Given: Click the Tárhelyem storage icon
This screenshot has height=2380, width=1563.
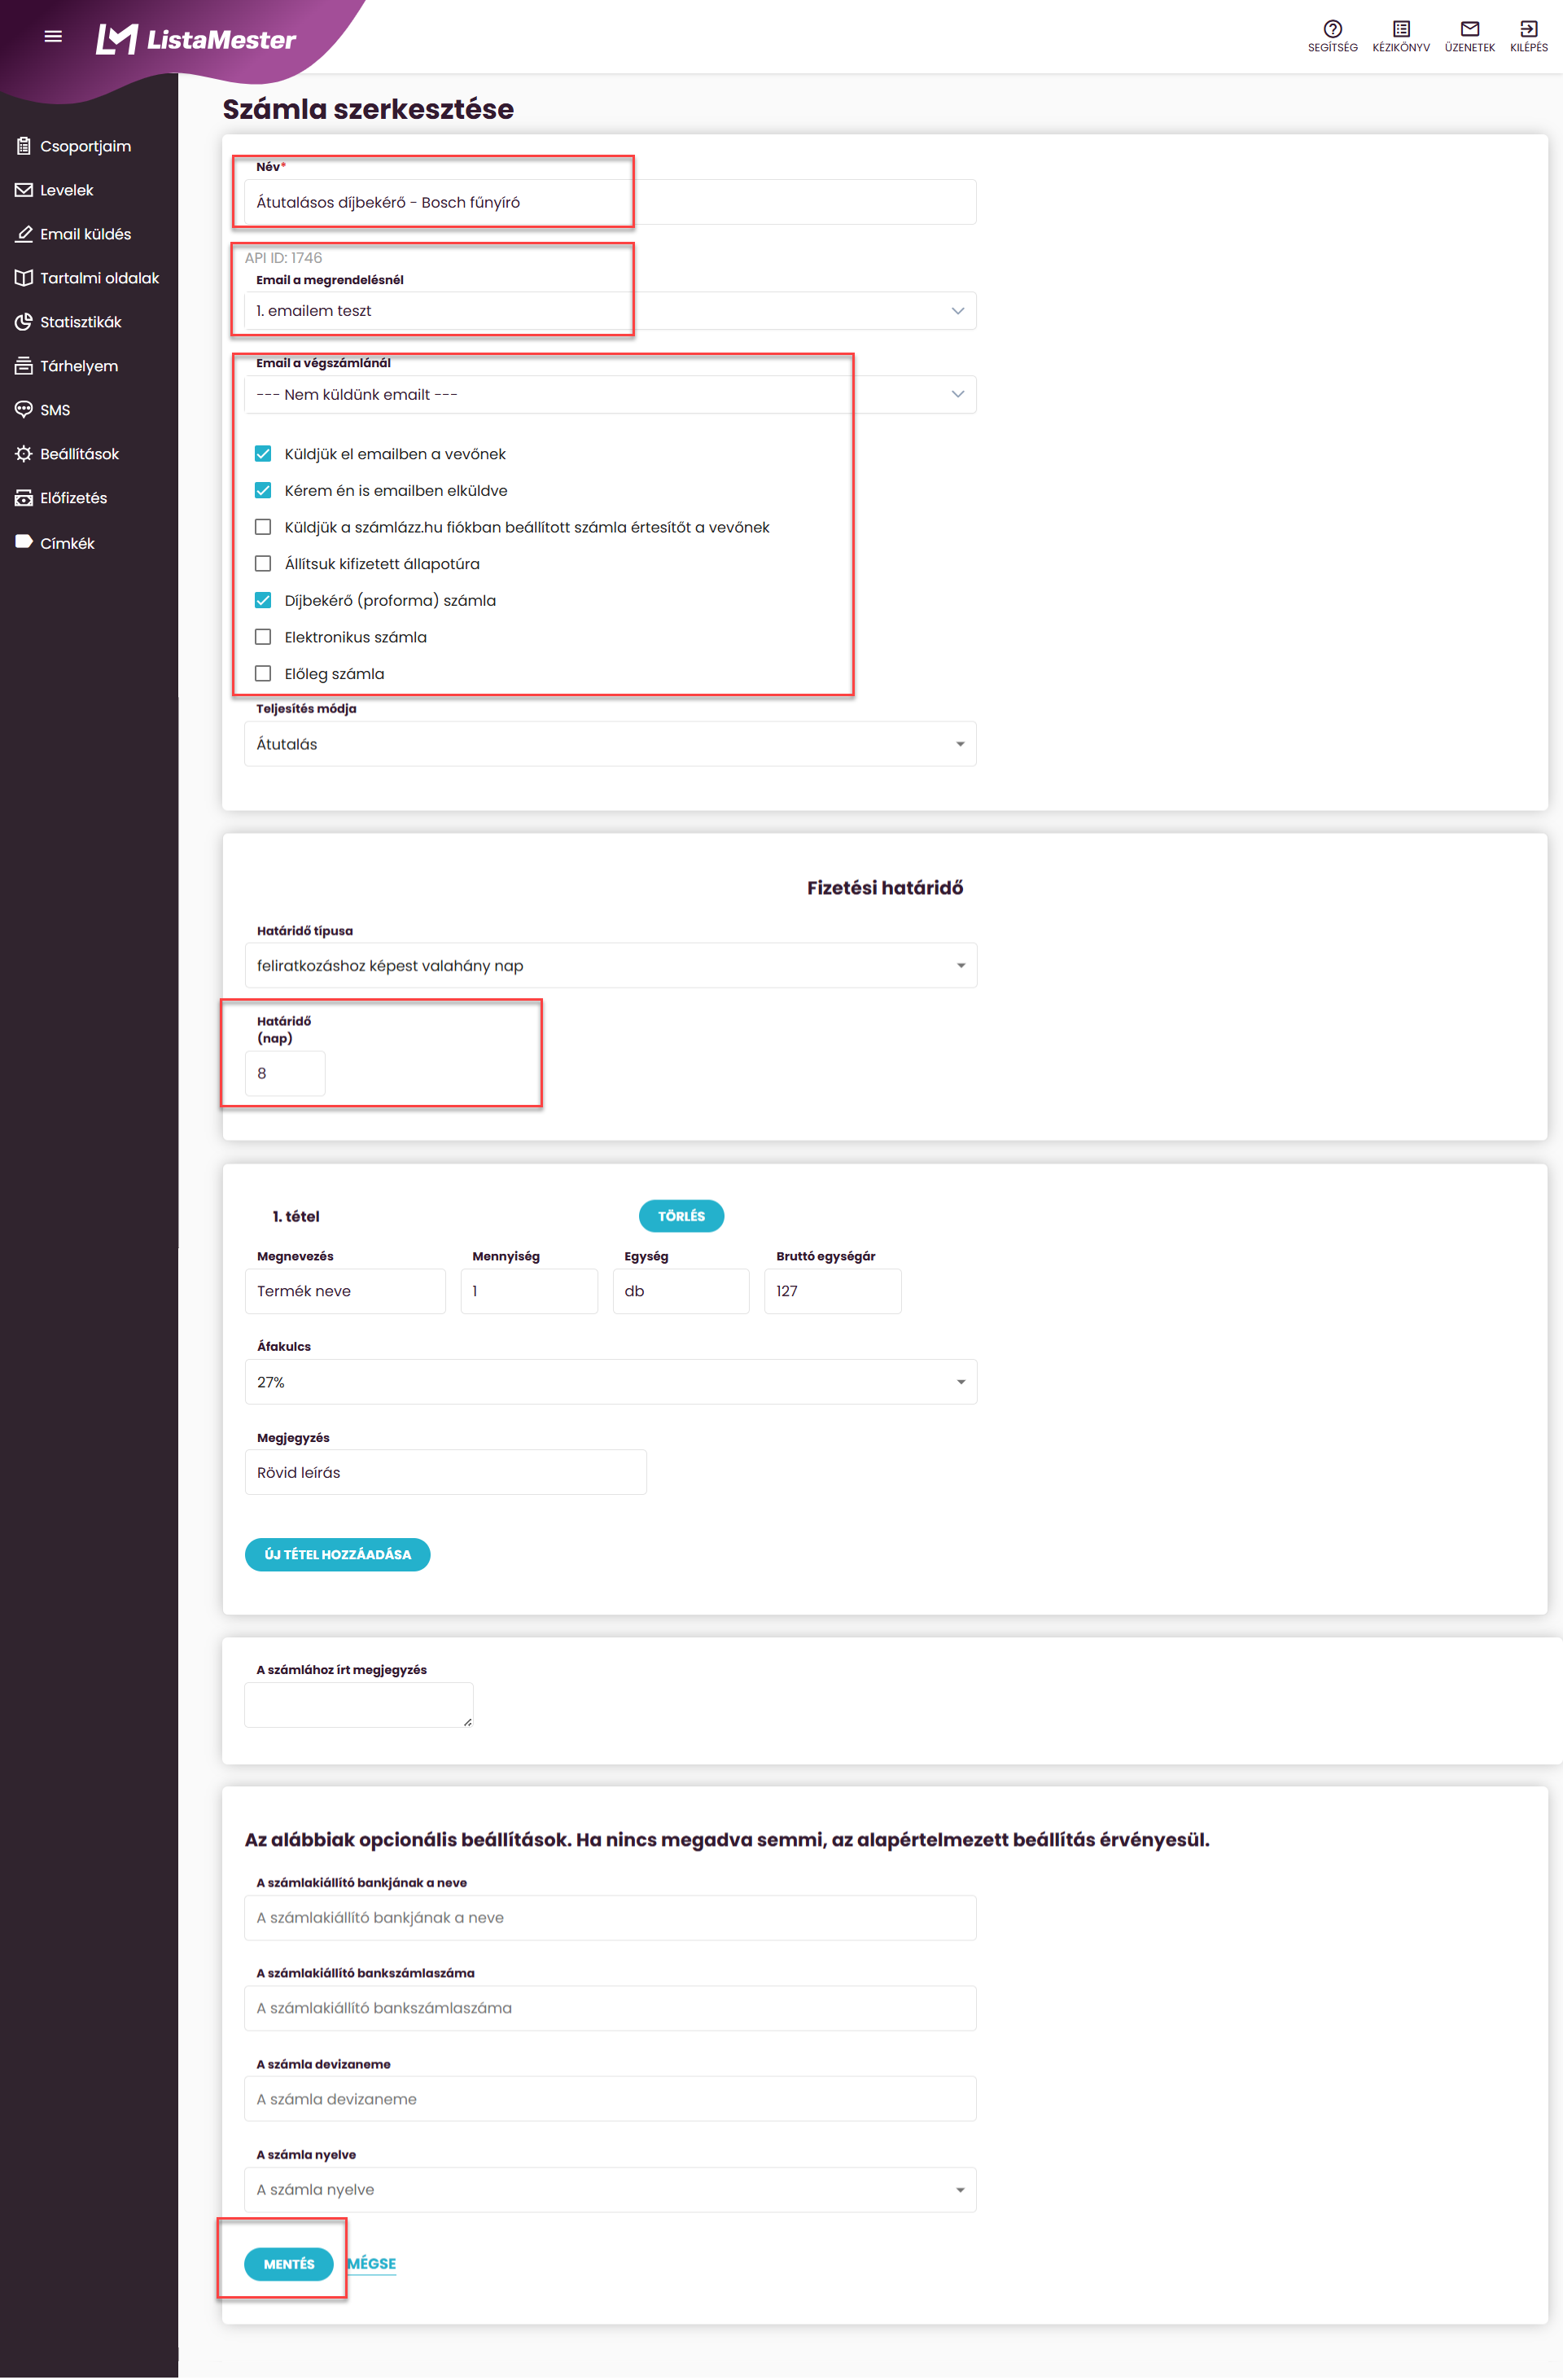Looking at the screenshot, I should [24, 366].
